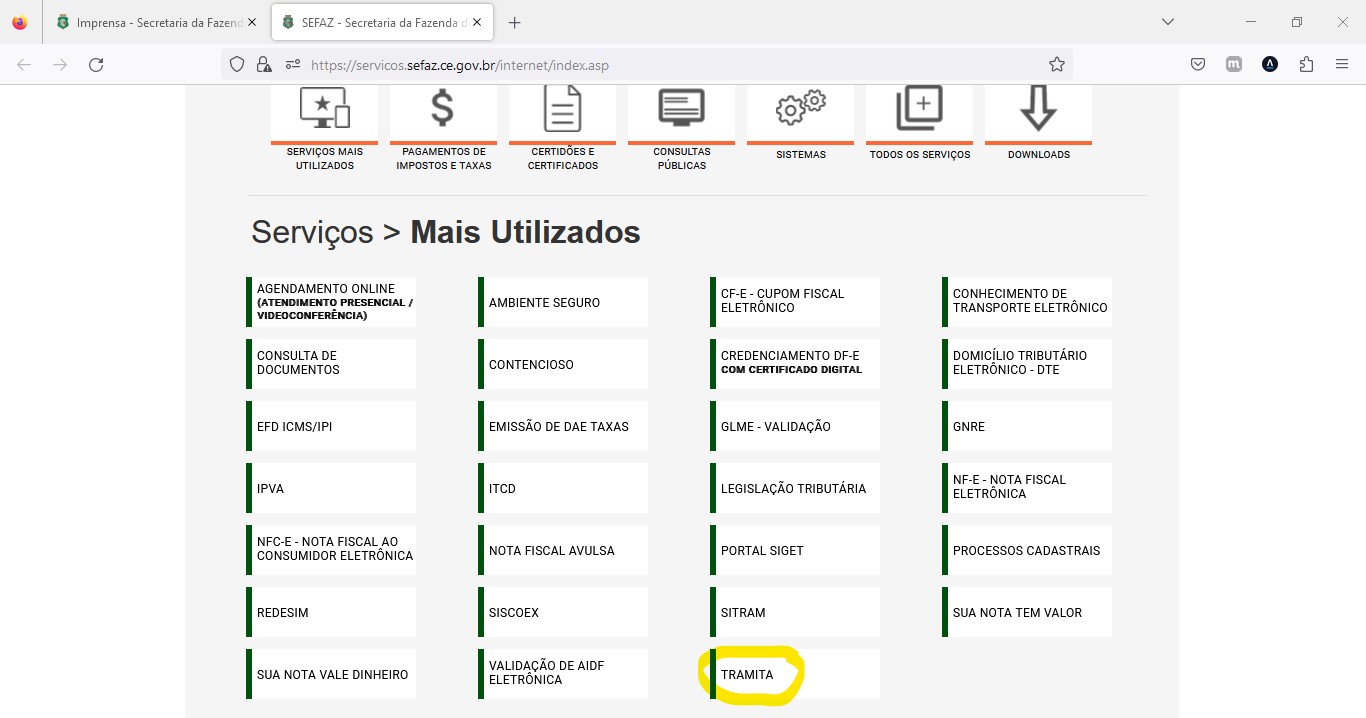Open the Consultas Públicas monitor icon
This screenshot has height=718, width=1366.
tap(681, 108)
